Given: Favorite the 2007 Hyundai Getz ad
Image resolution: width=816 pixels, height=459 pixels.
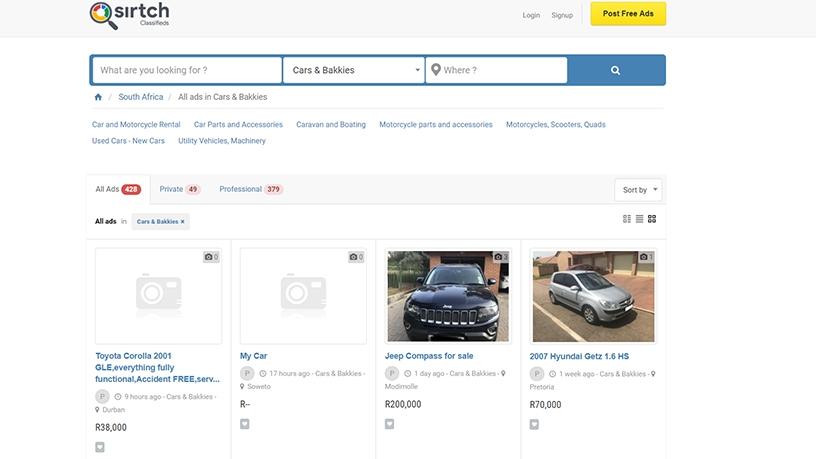Looking at the screenshot, I should coord(534,424).
